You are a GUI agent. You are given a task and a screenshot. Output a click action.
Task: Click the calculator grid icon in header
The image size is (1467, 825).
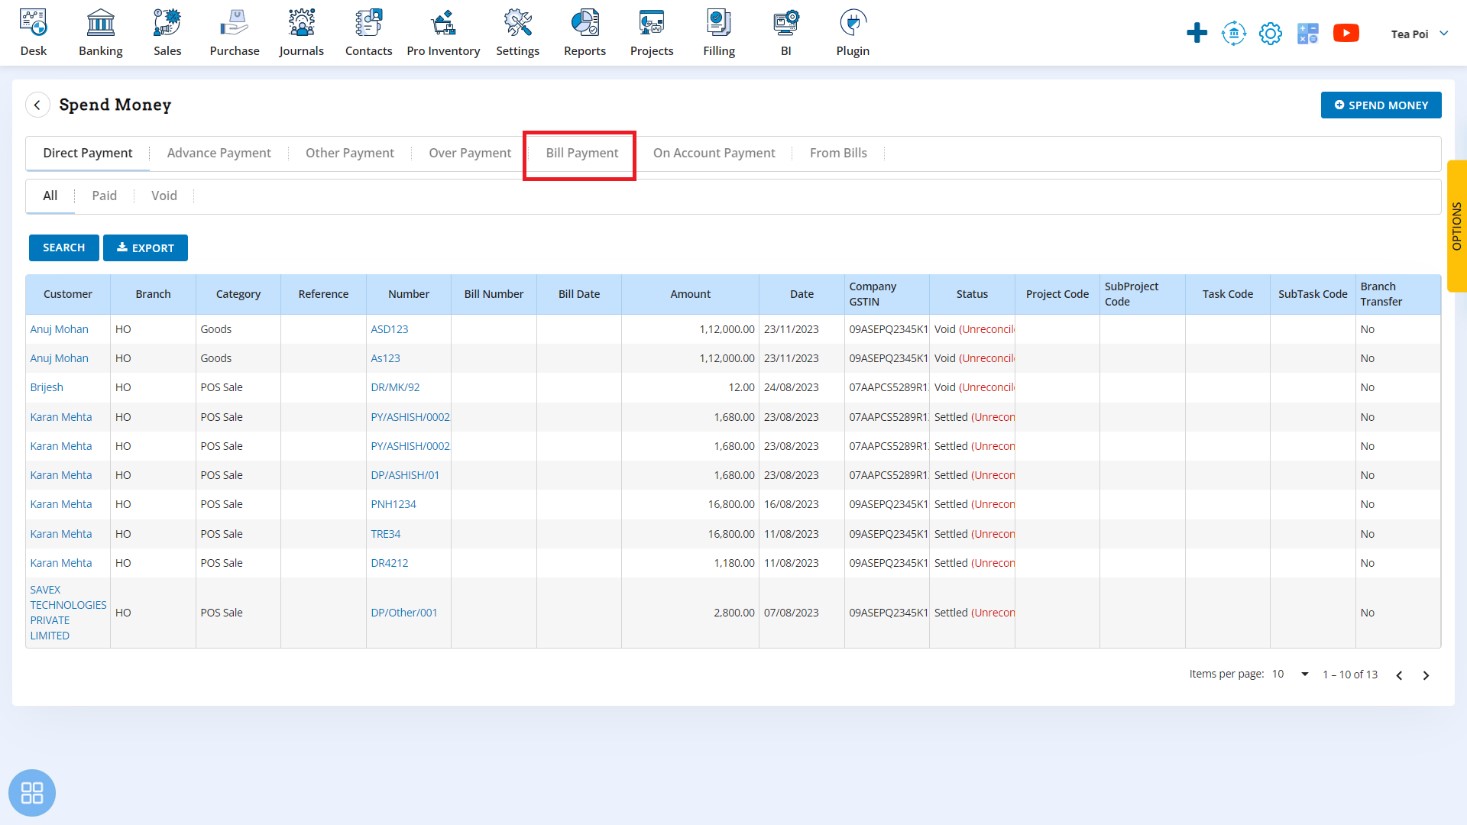click(x=1307, y=33)
